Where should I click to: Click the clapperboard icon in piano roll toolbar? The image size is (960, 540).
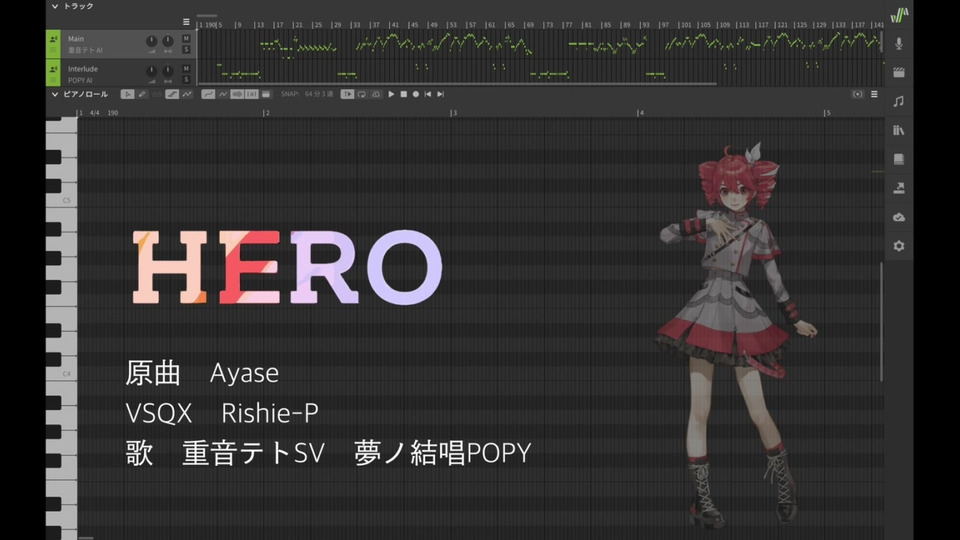266,94
